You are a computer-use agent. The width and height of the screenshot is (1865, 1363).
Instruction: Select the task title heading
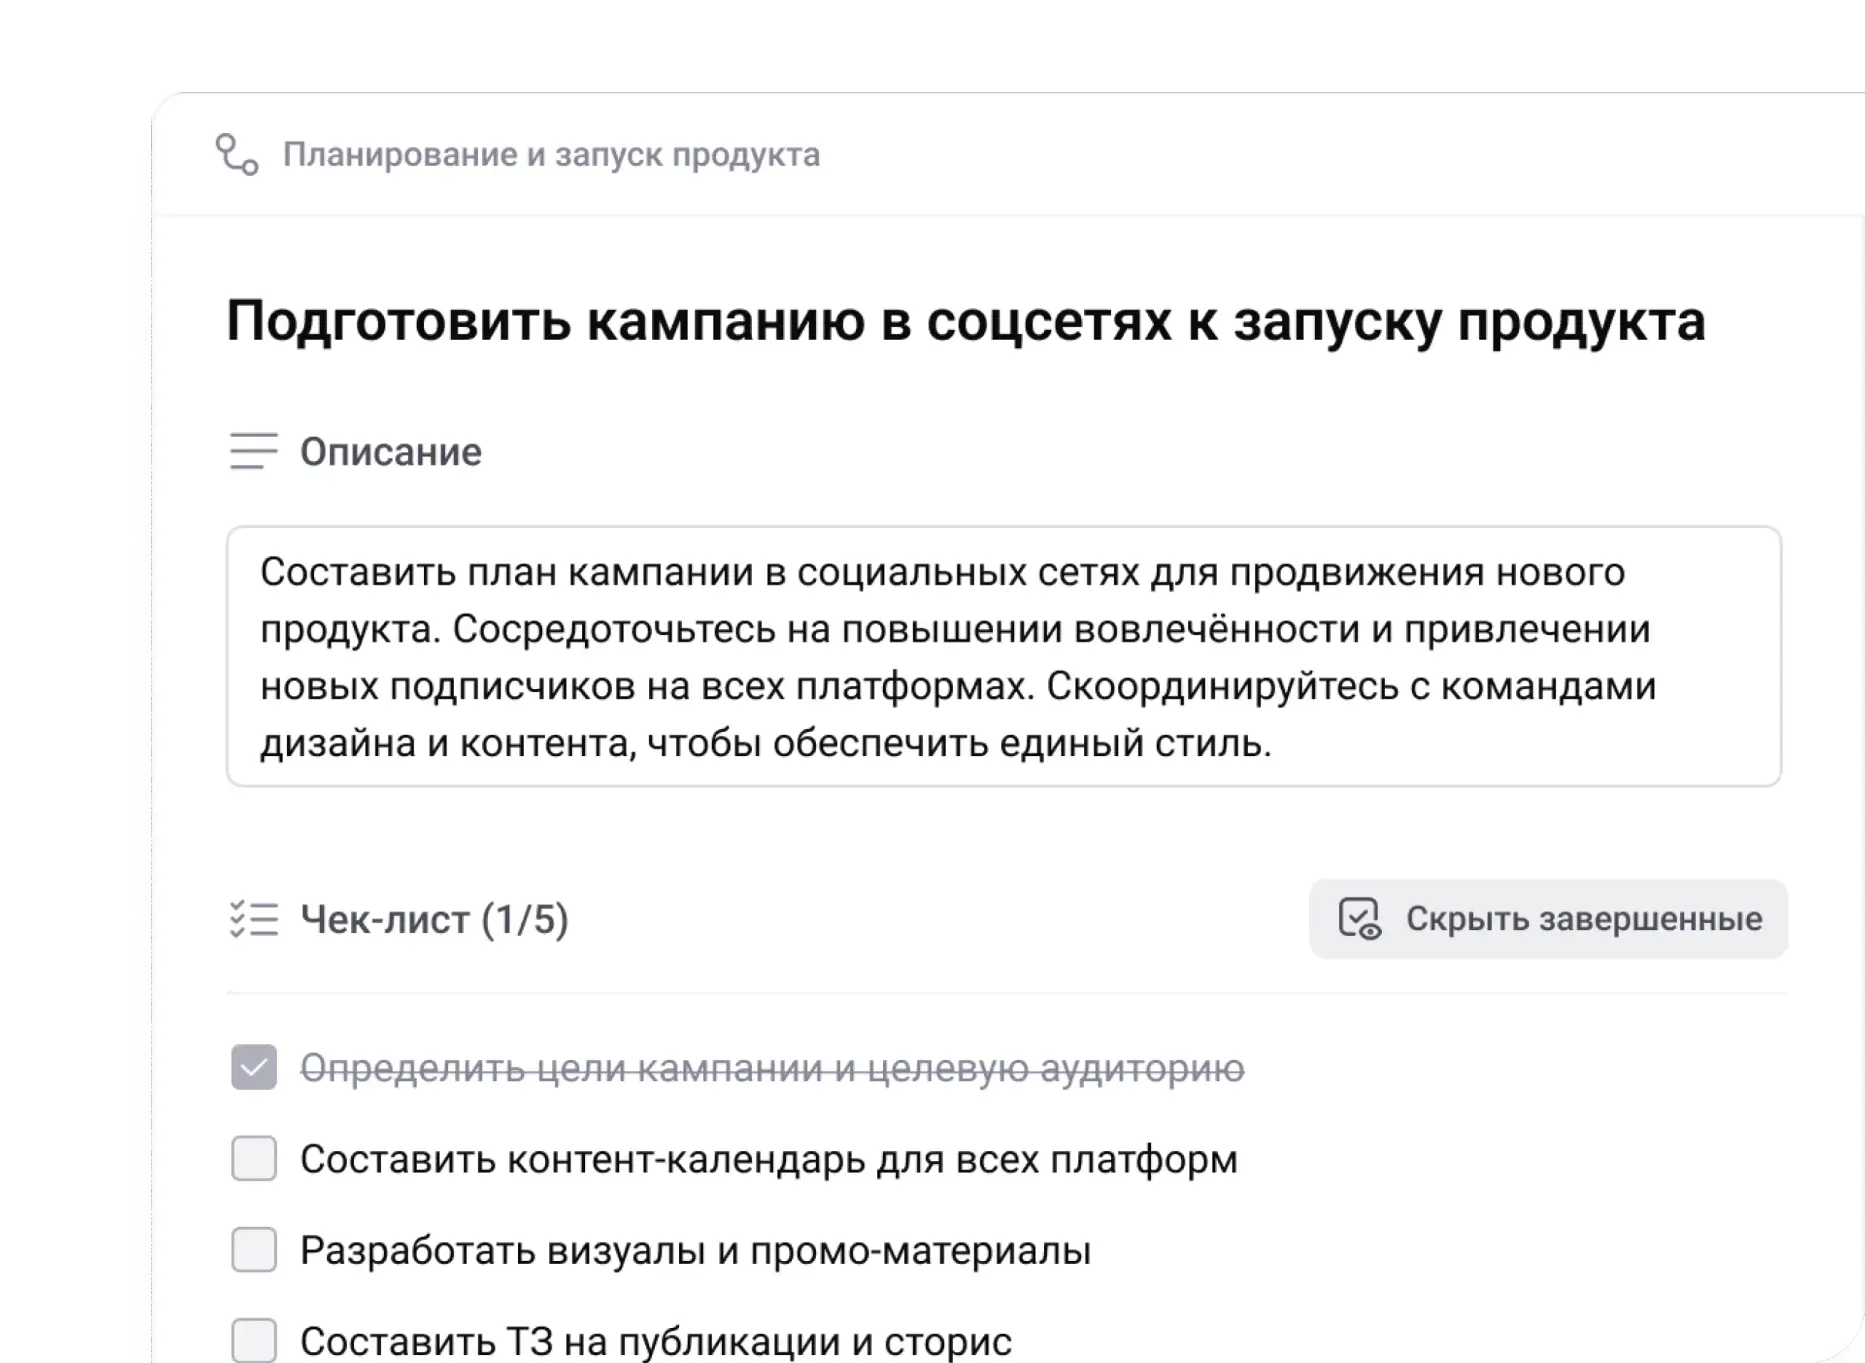(966, 320)
